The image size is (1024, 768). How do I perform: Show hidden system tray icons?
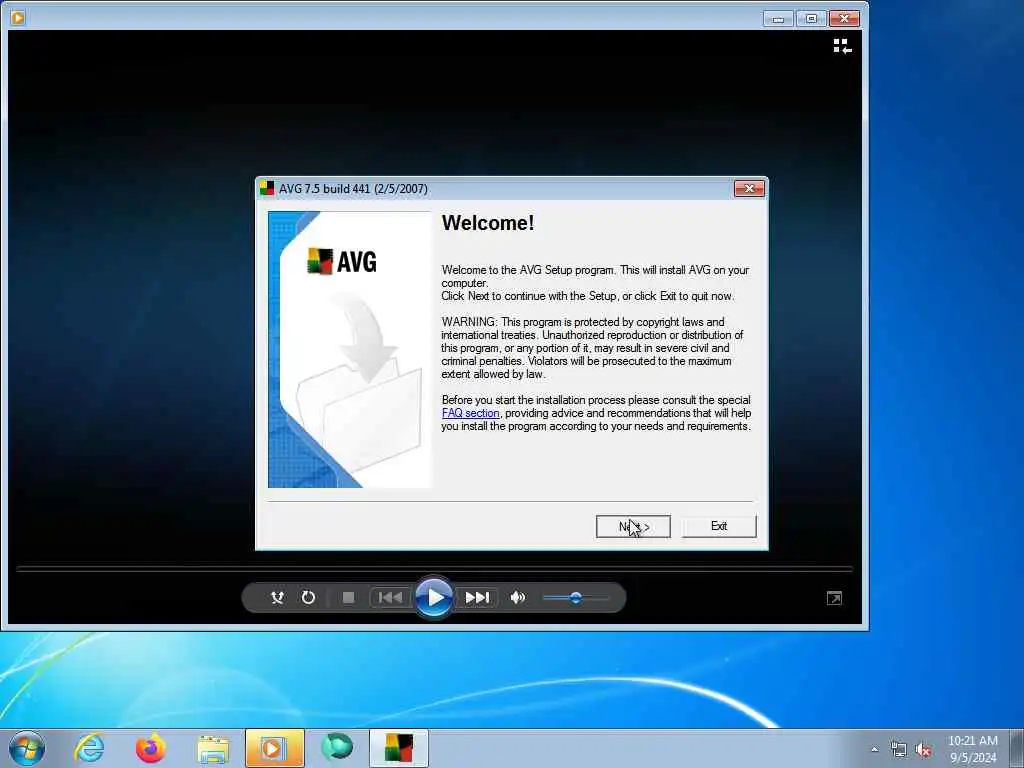coord(874,749)
